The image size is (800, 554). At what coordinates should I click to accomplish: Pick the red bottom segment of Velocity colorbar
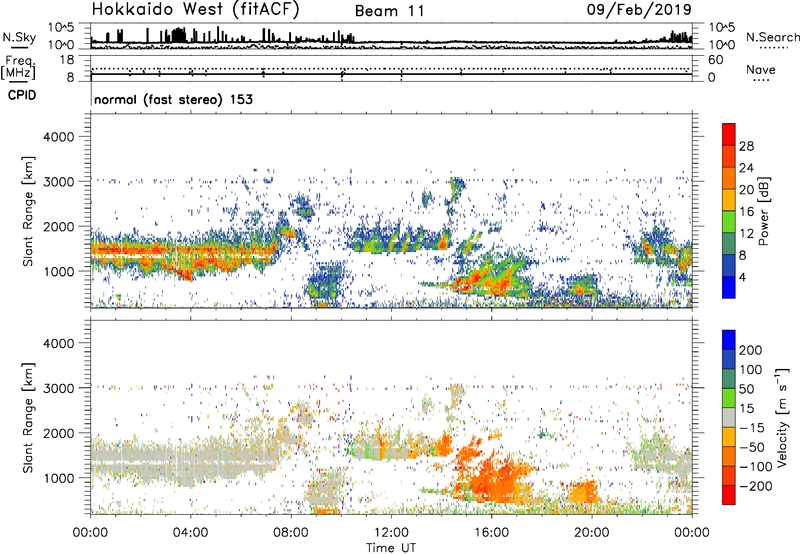click(x=729, y=495)
